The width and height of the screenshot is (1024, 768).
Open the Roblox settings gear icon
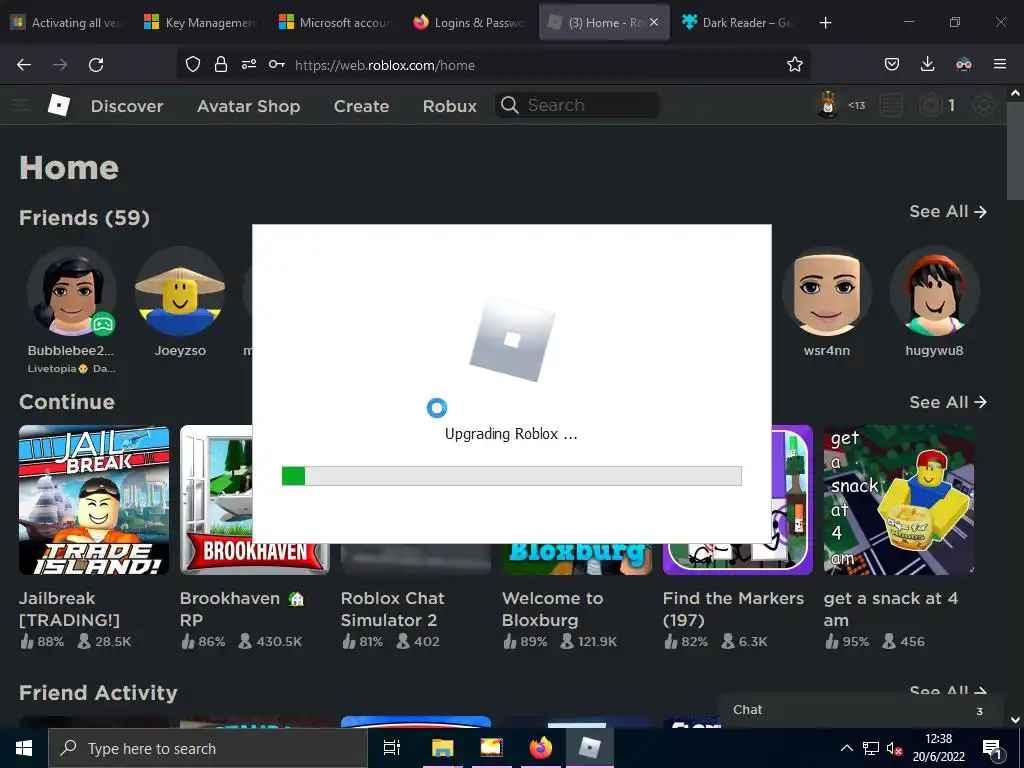pyautogui.click(x=984, y=105)
